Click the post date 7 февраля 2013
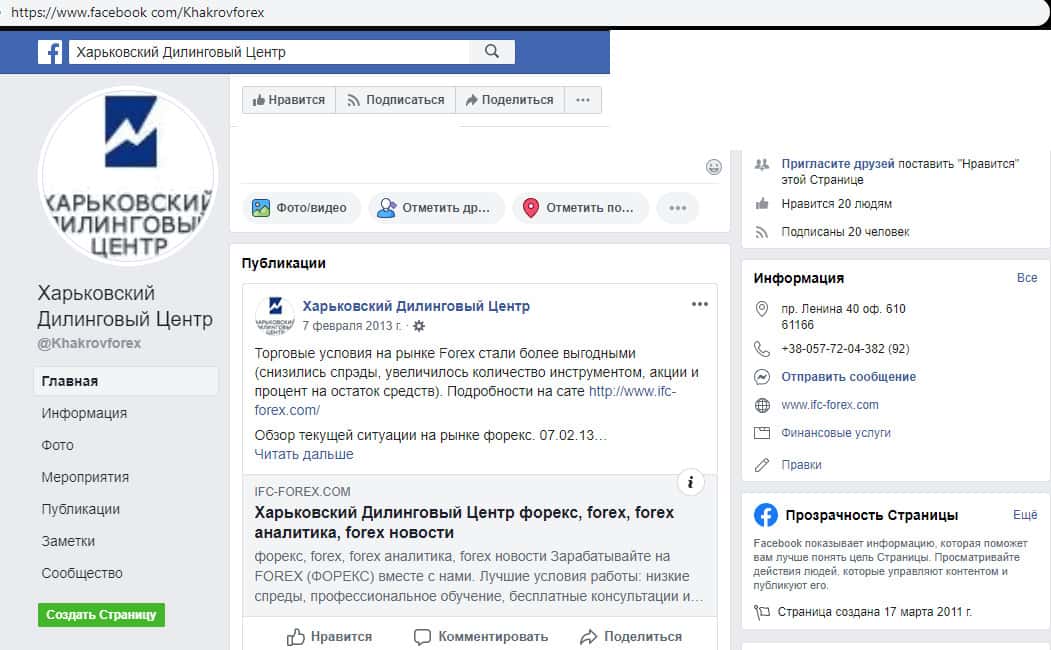This screenshot has height=650, width=1051. 351,326
